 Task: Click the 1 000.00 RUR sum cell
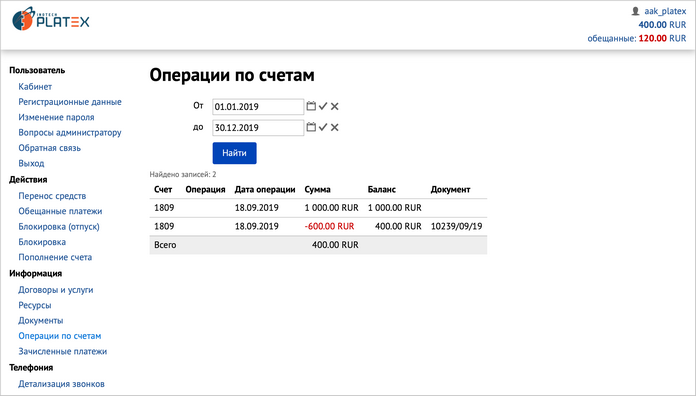tap(332, 208)
